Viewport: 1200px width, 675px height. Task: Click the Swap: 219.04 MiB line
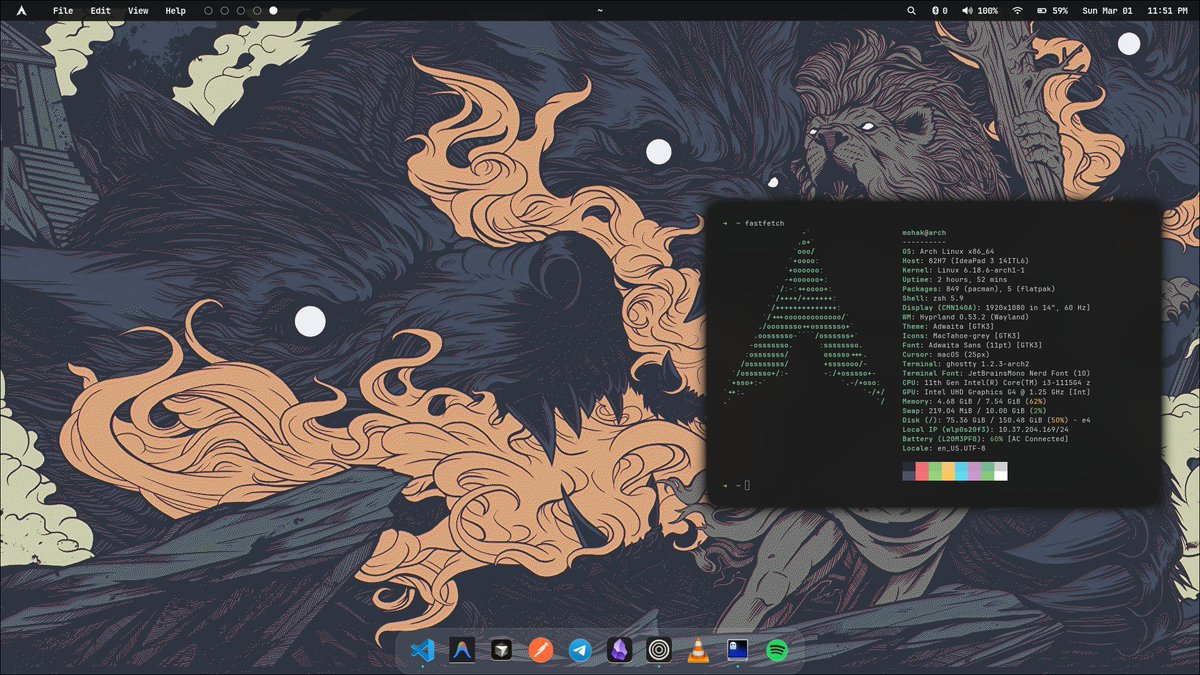tap(974, 411)
